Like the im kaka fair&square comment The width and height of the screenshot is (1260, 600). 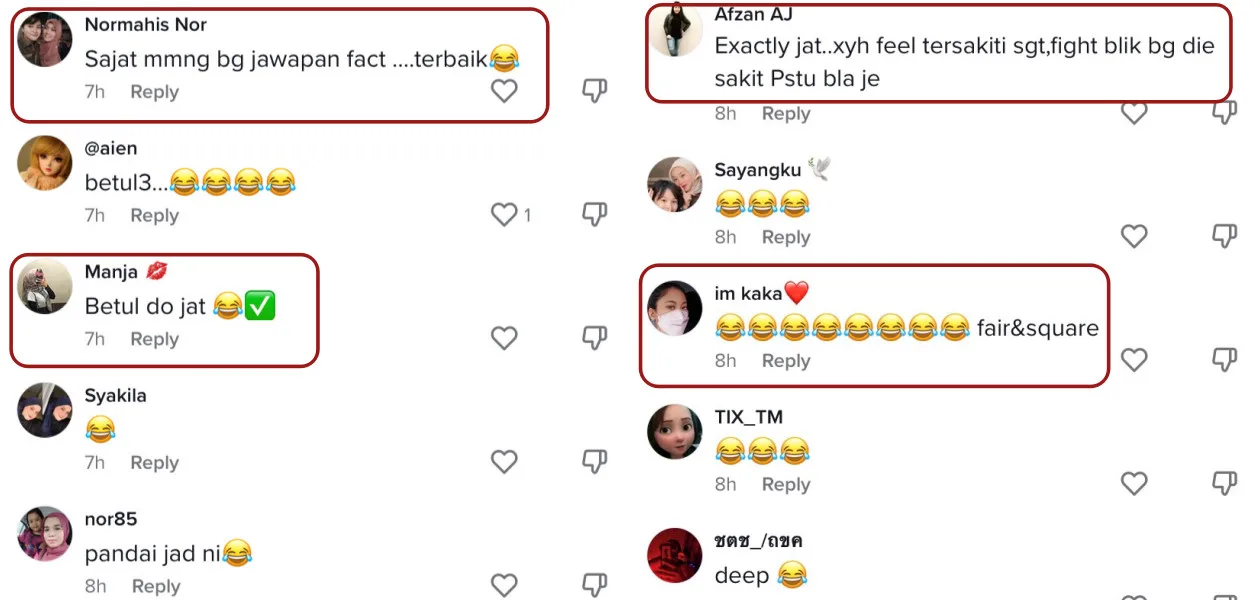click(x=1134, y=359)
